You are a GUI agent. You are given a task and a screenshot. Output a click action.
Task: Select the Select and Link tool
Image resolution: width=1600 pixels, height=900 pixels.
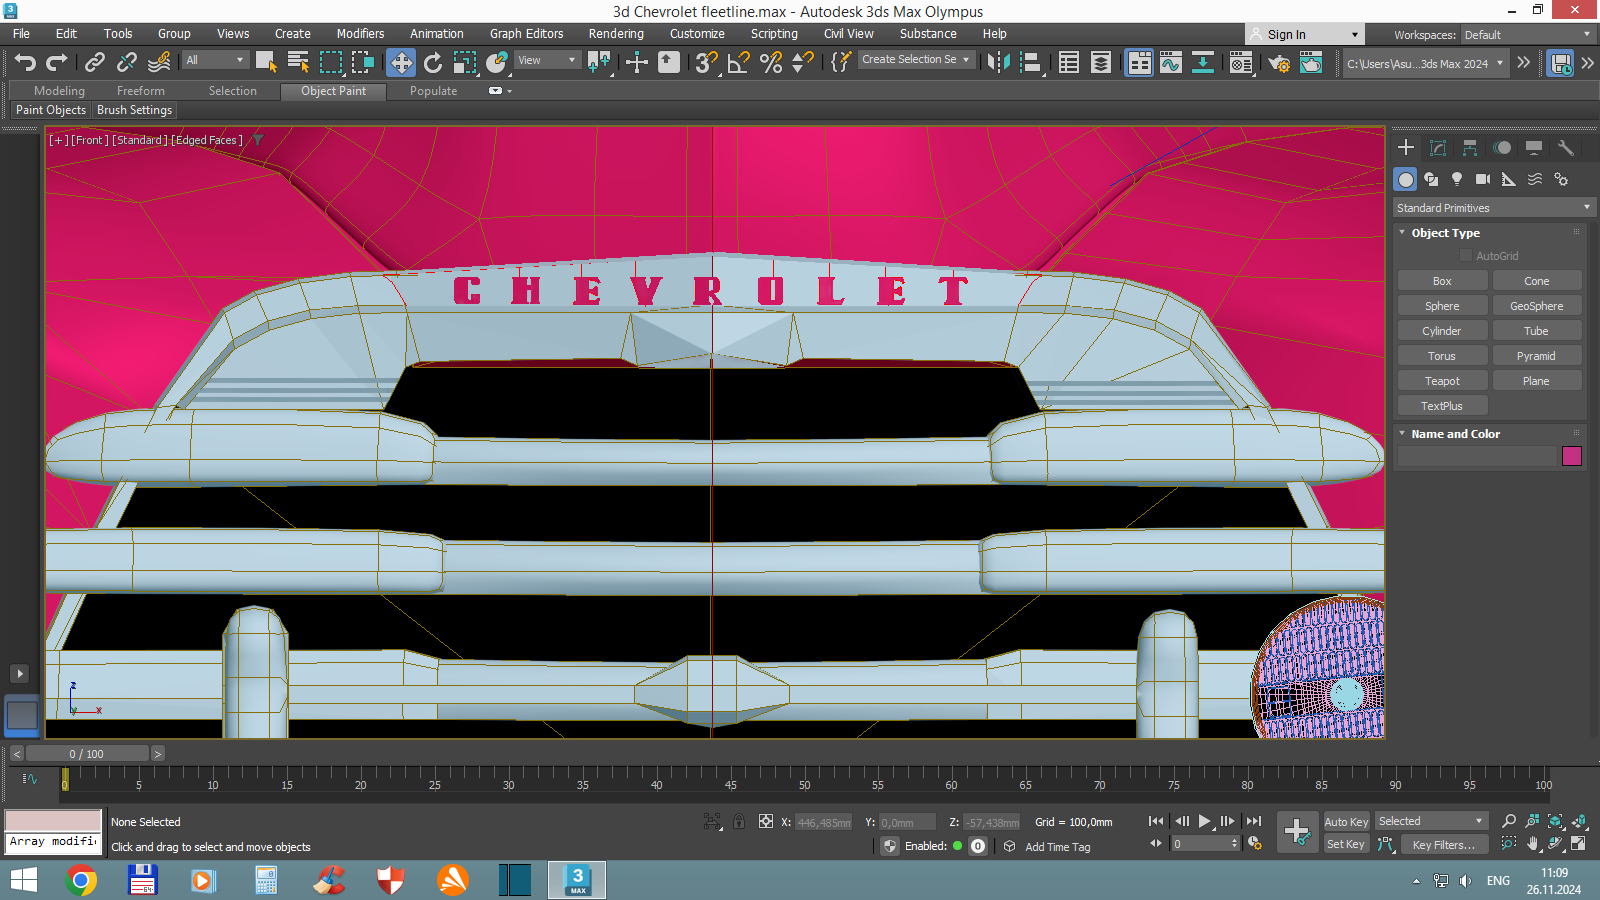[94, 63]
